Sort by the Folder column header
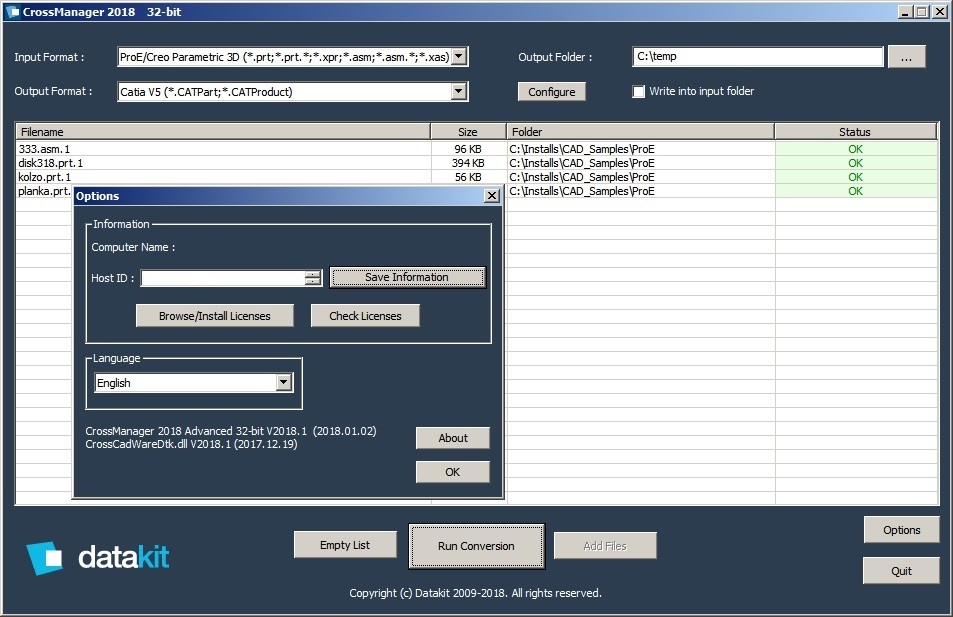The image size is (953, 617). pos(640,132)
